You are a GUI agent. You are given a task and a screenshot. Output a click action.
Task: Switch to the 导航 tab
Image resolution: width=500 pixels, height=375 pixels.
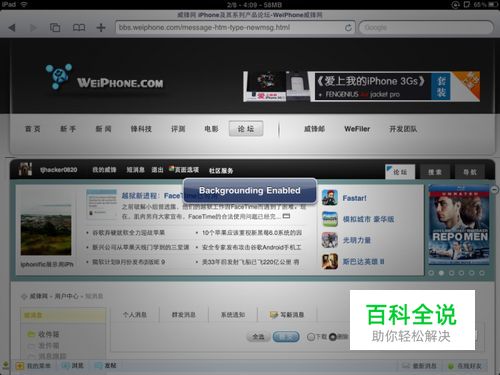click(x=470, y=172)
